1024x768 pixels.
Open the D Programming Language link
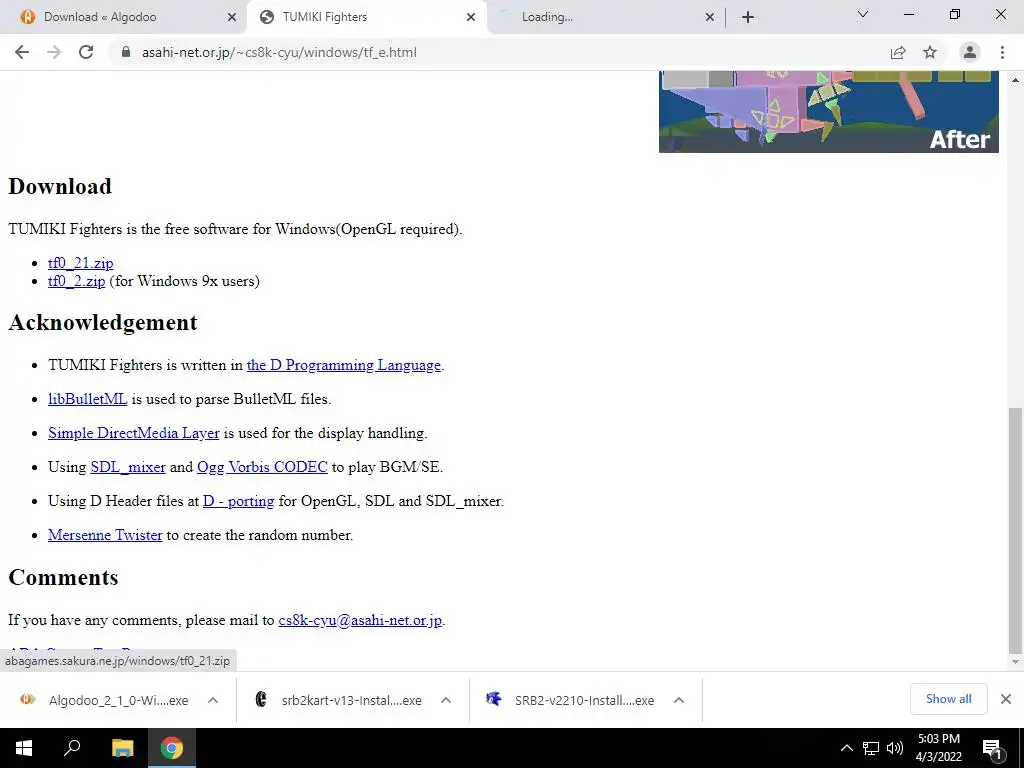tap(344, 365)
